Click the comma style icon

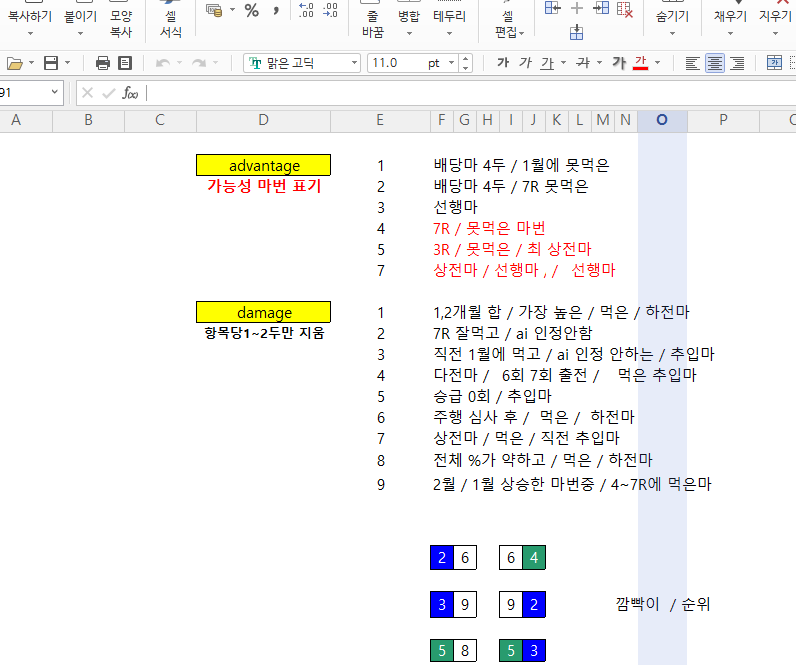click(277, 10)
